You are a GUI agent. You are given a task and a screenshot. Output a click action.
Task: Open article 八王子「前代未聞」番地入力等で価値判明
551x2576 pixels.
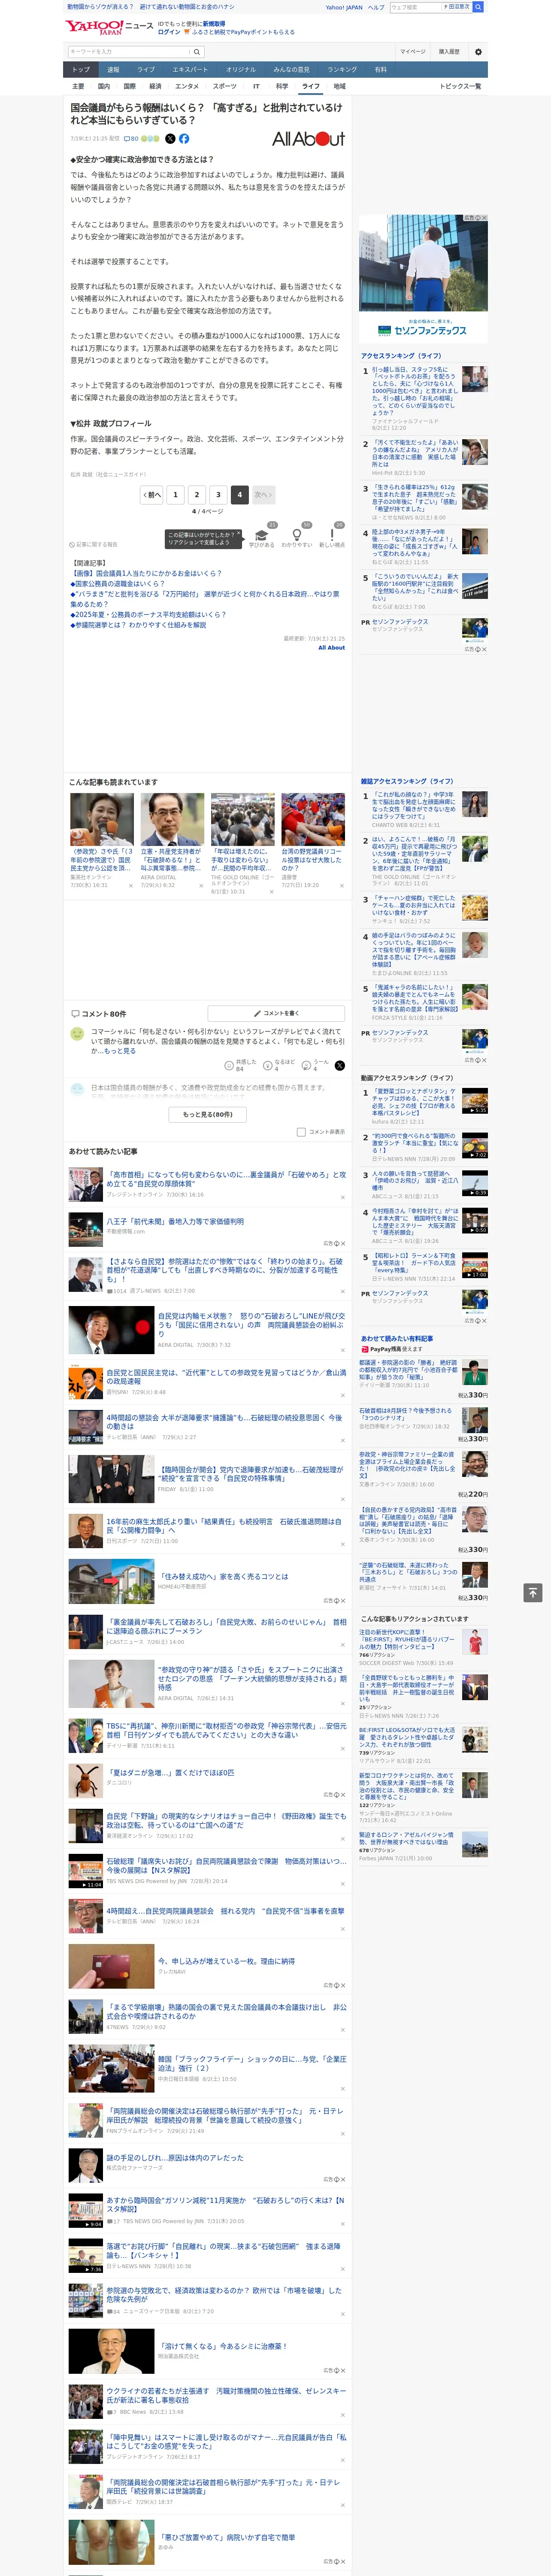coord(175,1221)
